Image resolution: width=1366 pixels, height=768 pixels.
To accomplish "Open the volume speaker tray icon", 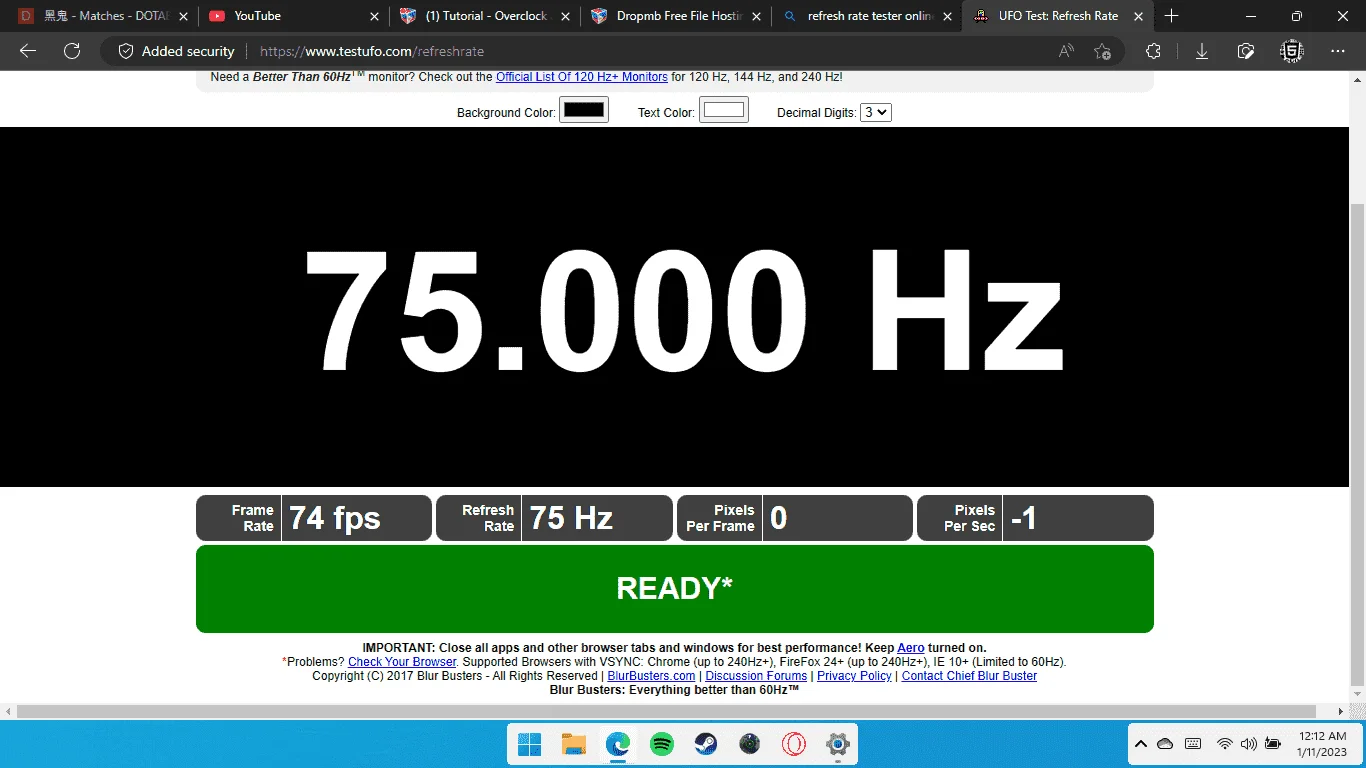I will click(1248, 744).
